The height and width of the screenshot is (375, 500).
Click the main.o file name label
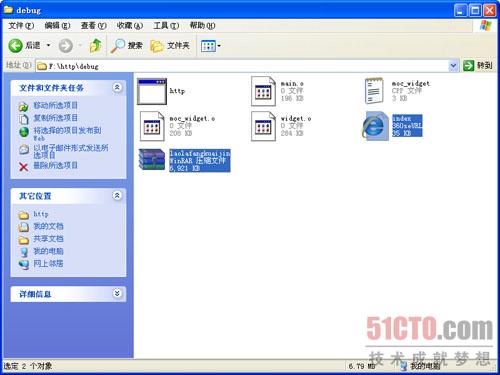coord(292,83)
